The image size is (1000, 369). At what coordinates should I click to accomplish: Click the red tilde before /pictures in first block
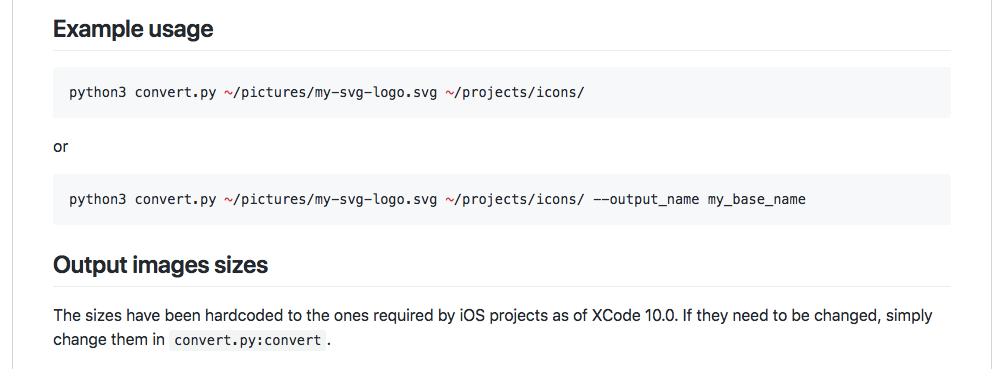(x=228, y=92)
